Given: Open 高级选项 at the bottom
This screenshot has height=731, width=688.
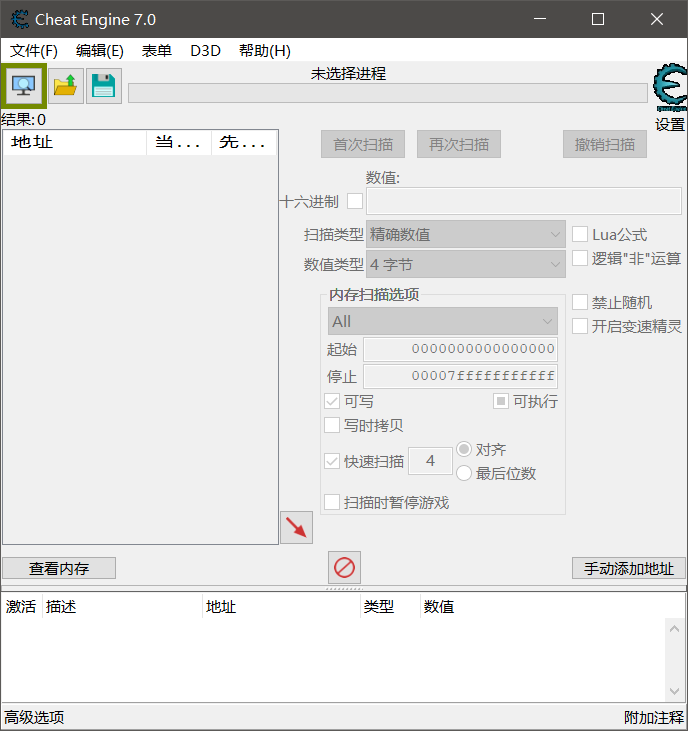Looking at the screenshot, I should click(34, 717).
